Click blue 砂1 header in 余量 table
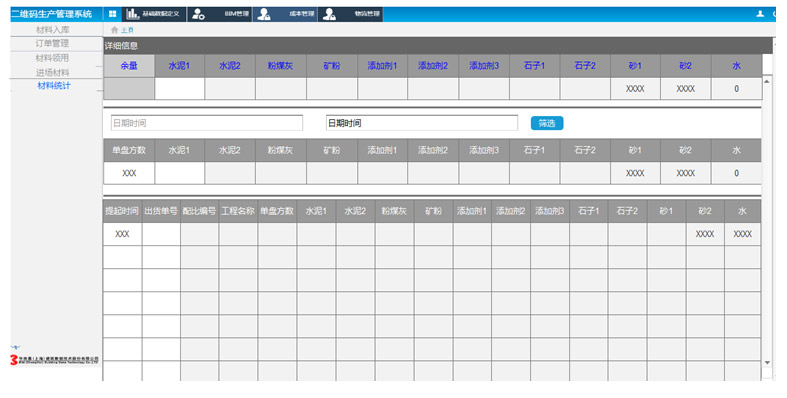The image size is (787, 398). pos(635,66)
